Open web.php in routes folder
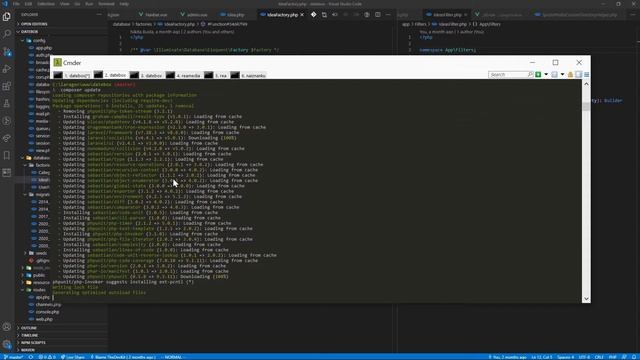The width and height of the screenshot is (640, 360). pos(44,319)
